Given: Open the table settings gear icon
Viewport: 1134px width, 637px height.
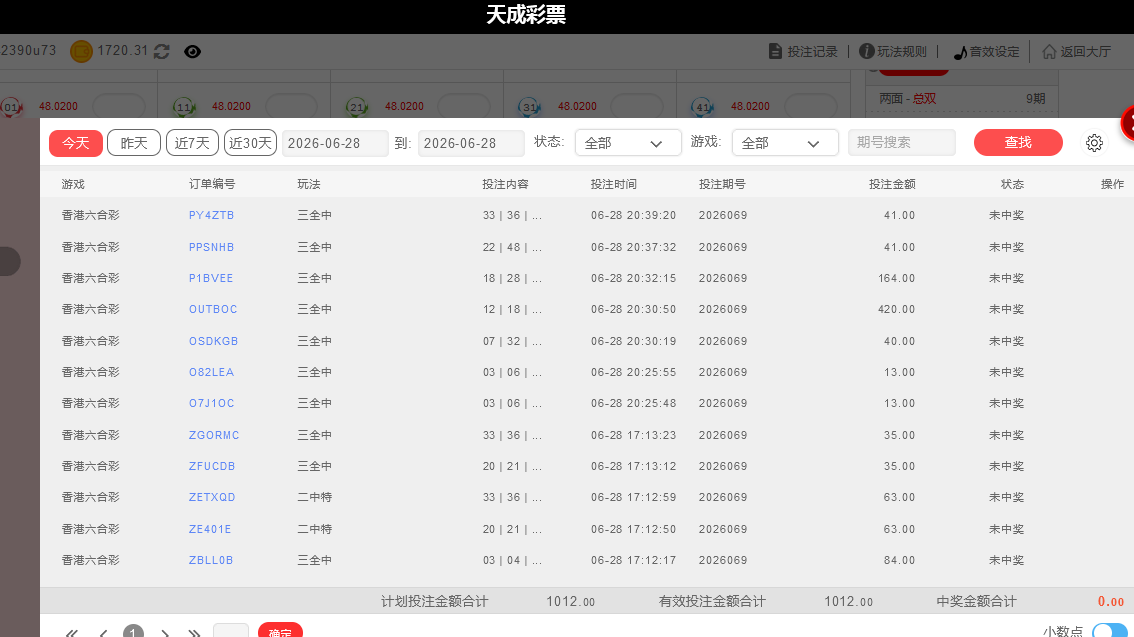Looking at the screenshot, I should pyautogui.click(x=1094, y=143).
